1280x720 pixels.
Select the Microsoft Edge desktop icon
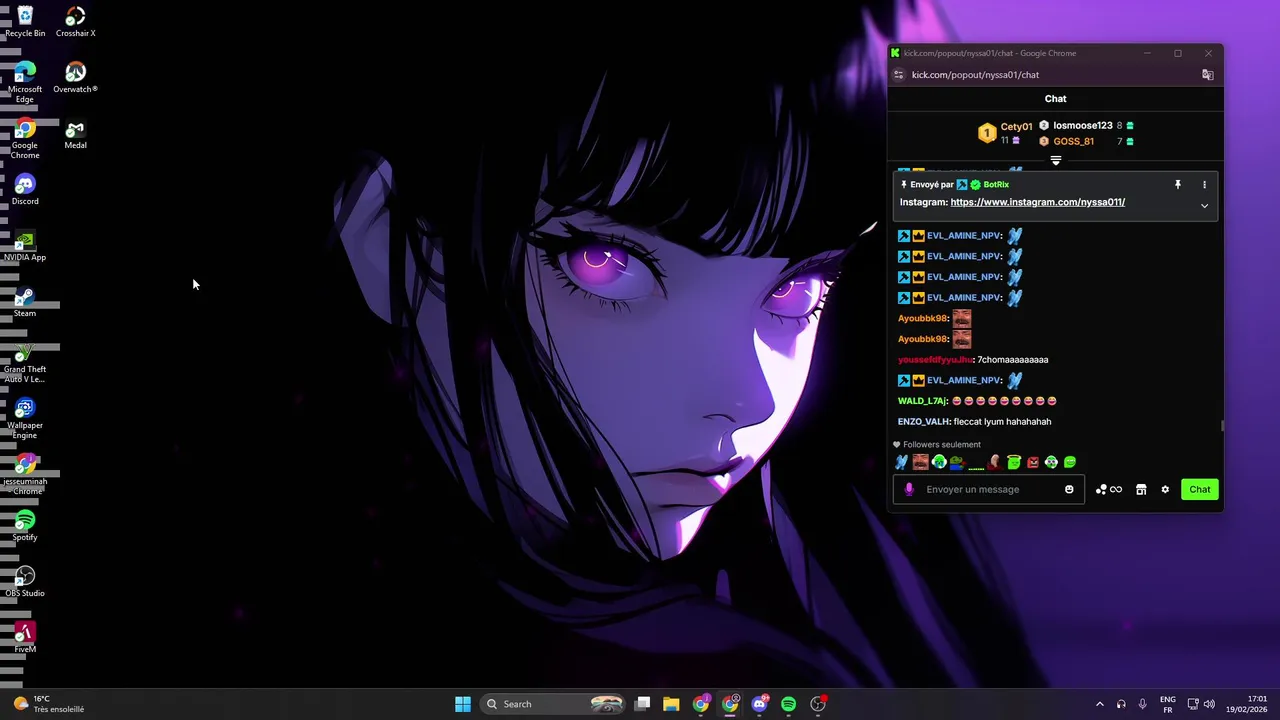25,82
